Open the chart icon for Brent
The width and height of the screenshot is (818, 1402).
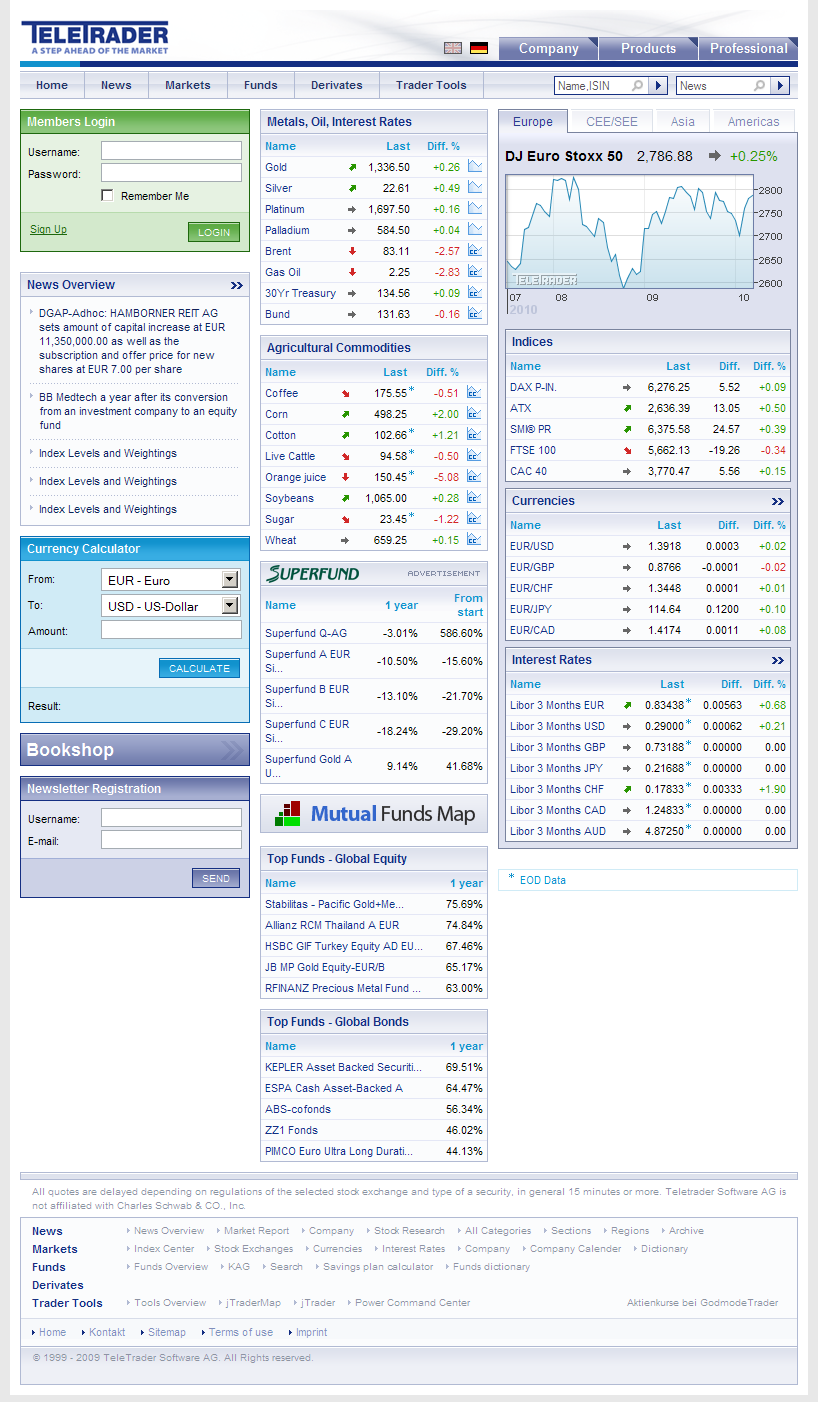pos(475,251)
